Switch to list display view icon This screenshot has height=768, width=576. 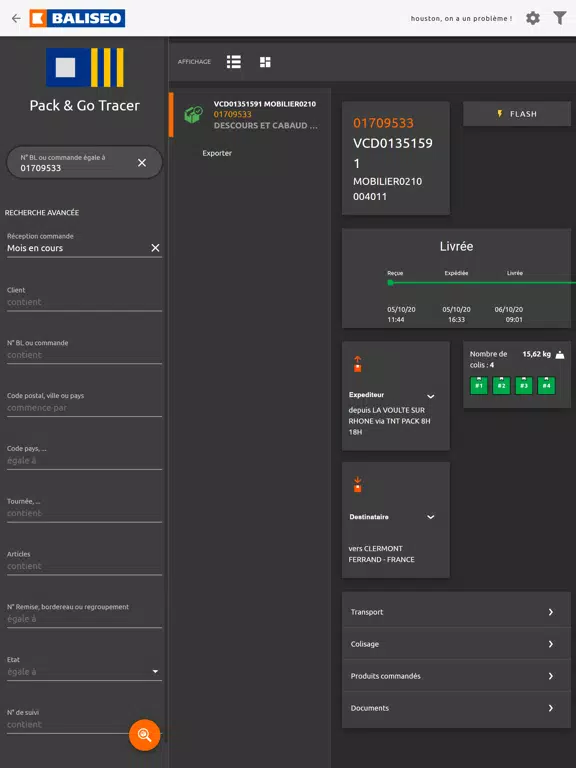pyautogui.click(x=234, y=62)
